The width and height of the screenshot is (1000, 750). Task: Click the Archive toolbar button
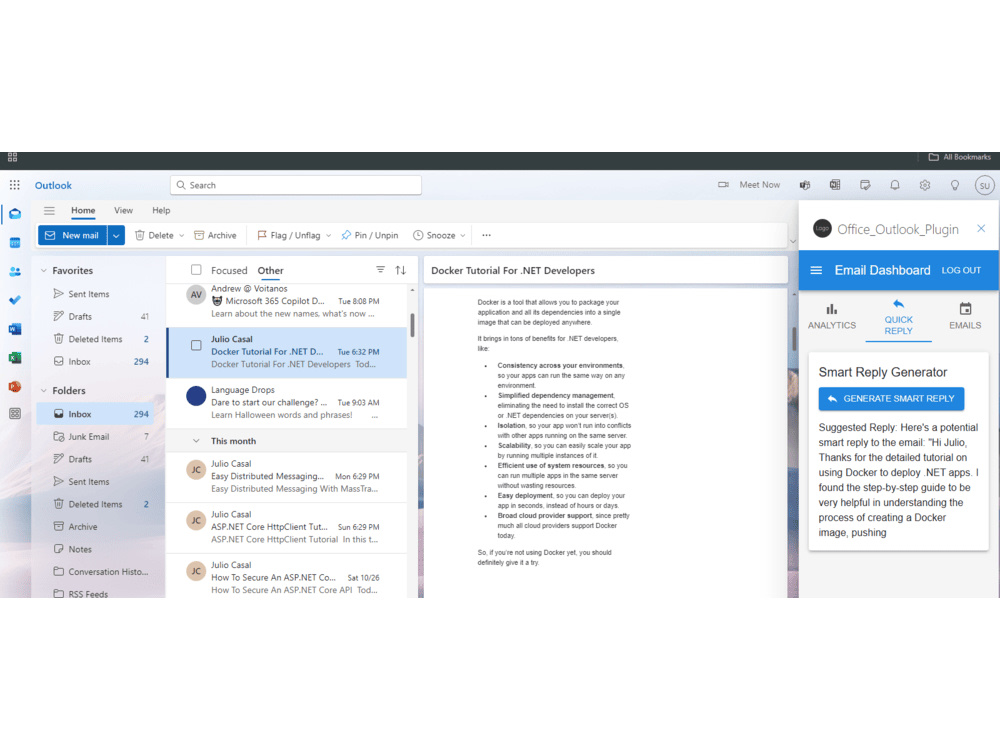pos(216,235)
